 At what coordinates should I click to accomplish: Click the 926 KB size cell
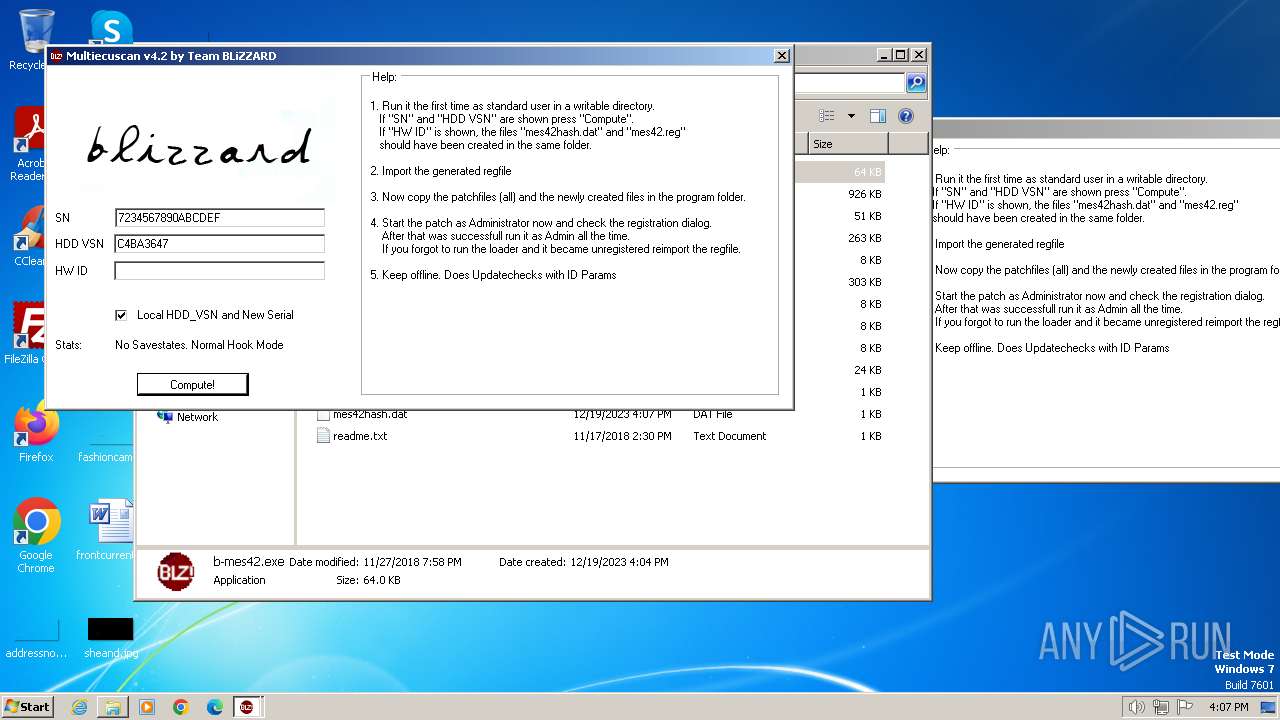pos(864,194)
